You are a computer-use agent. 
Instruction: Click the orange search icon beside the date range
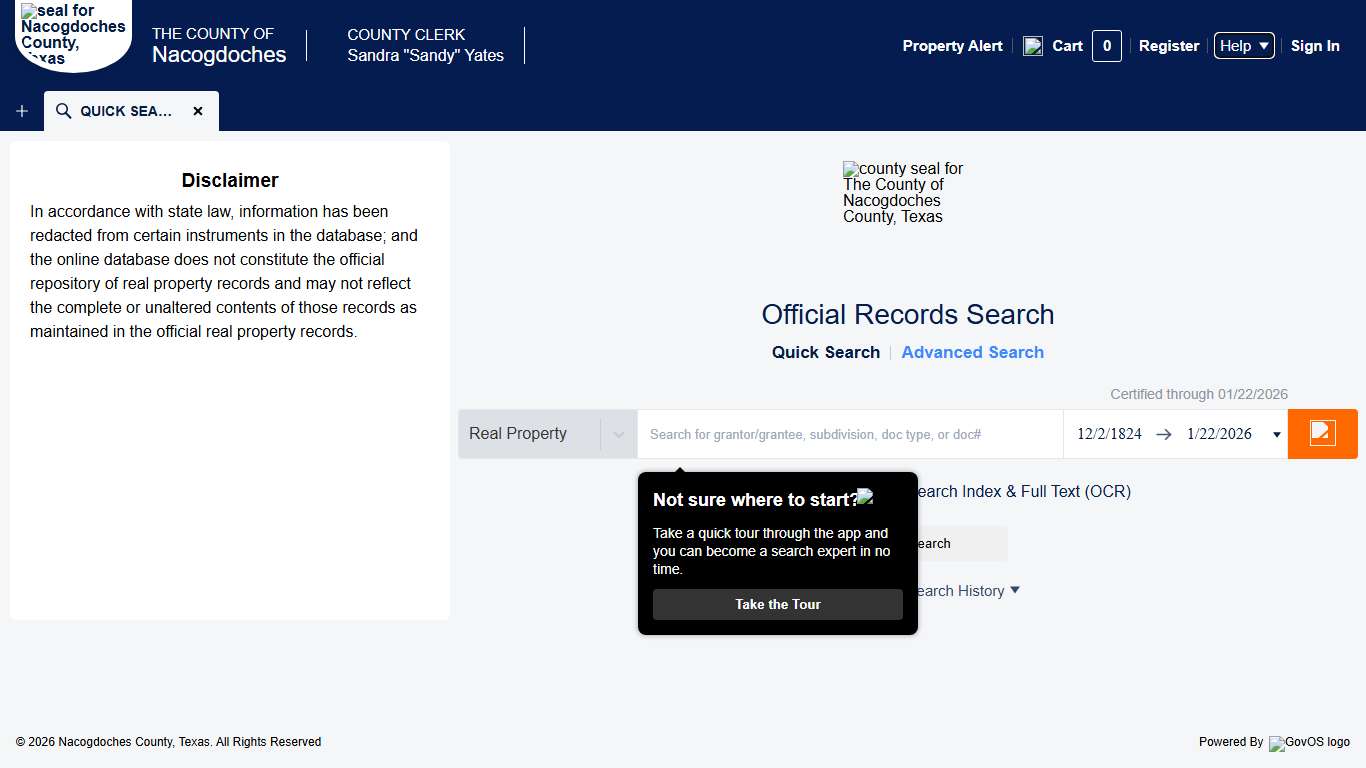click(1322, 433)
